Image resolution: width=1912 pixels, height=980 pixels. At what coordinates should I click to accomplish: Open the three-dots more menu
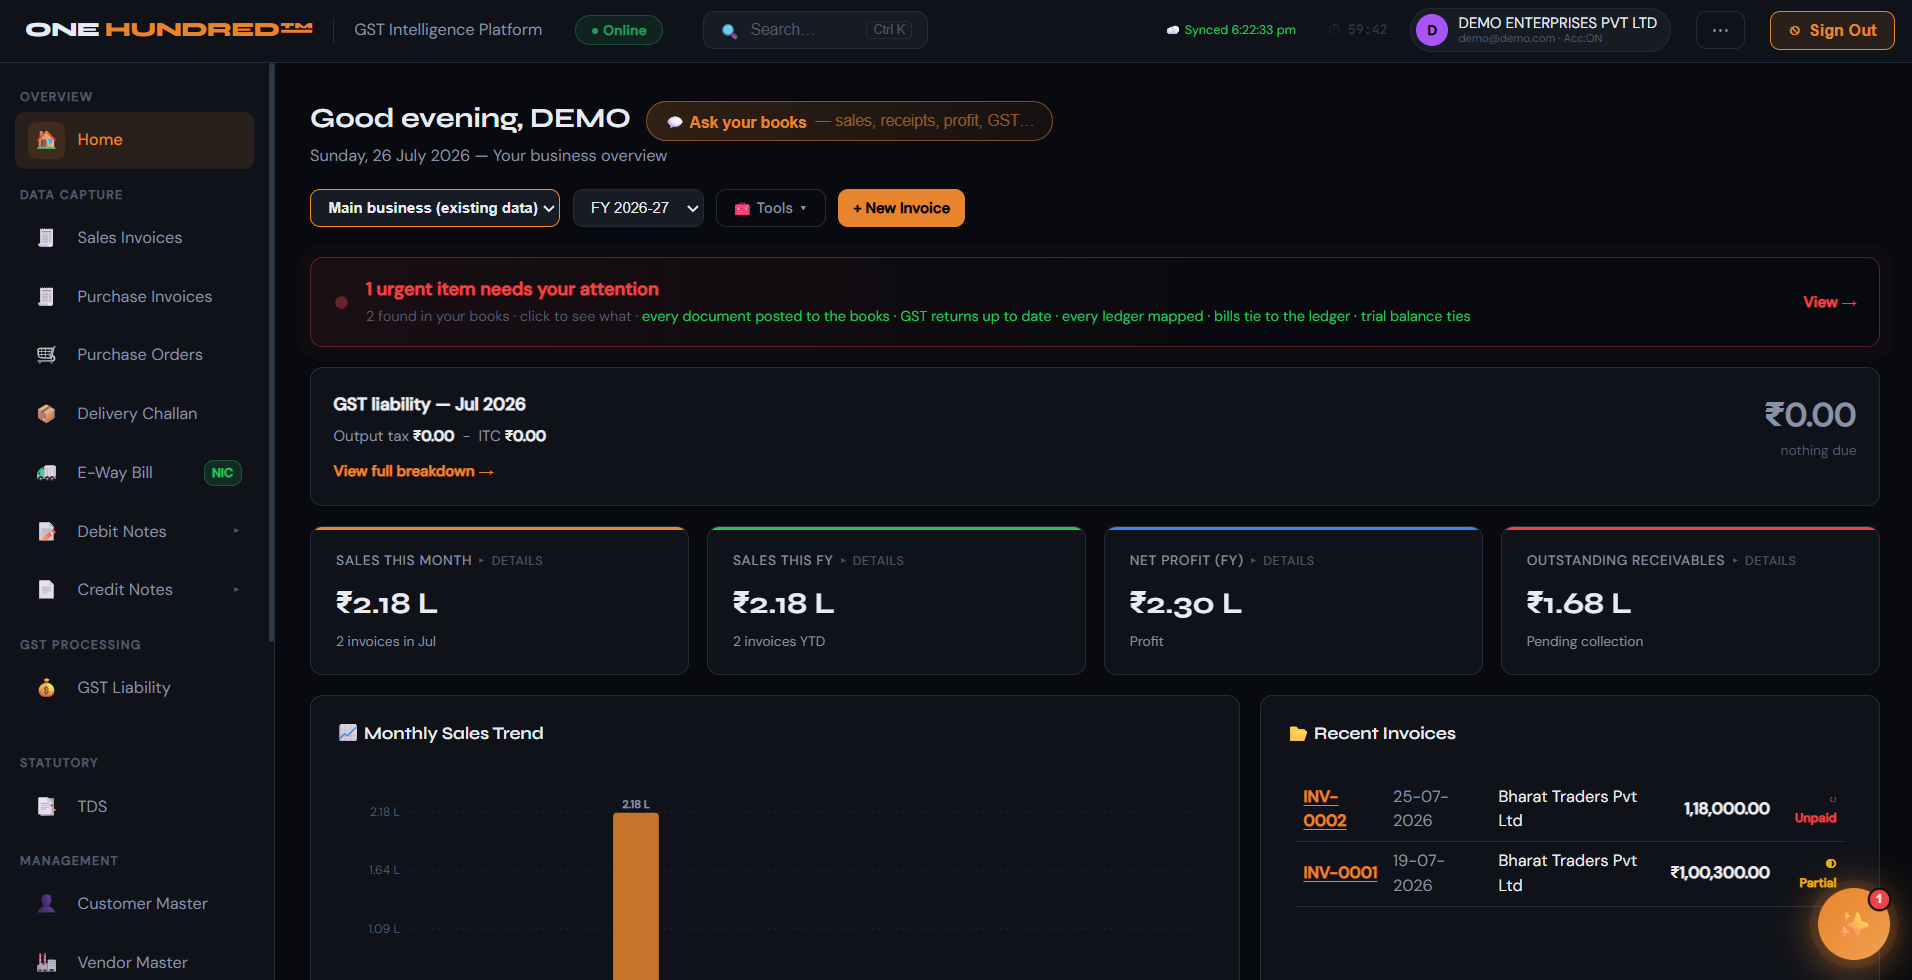(x=1720, y=30)
